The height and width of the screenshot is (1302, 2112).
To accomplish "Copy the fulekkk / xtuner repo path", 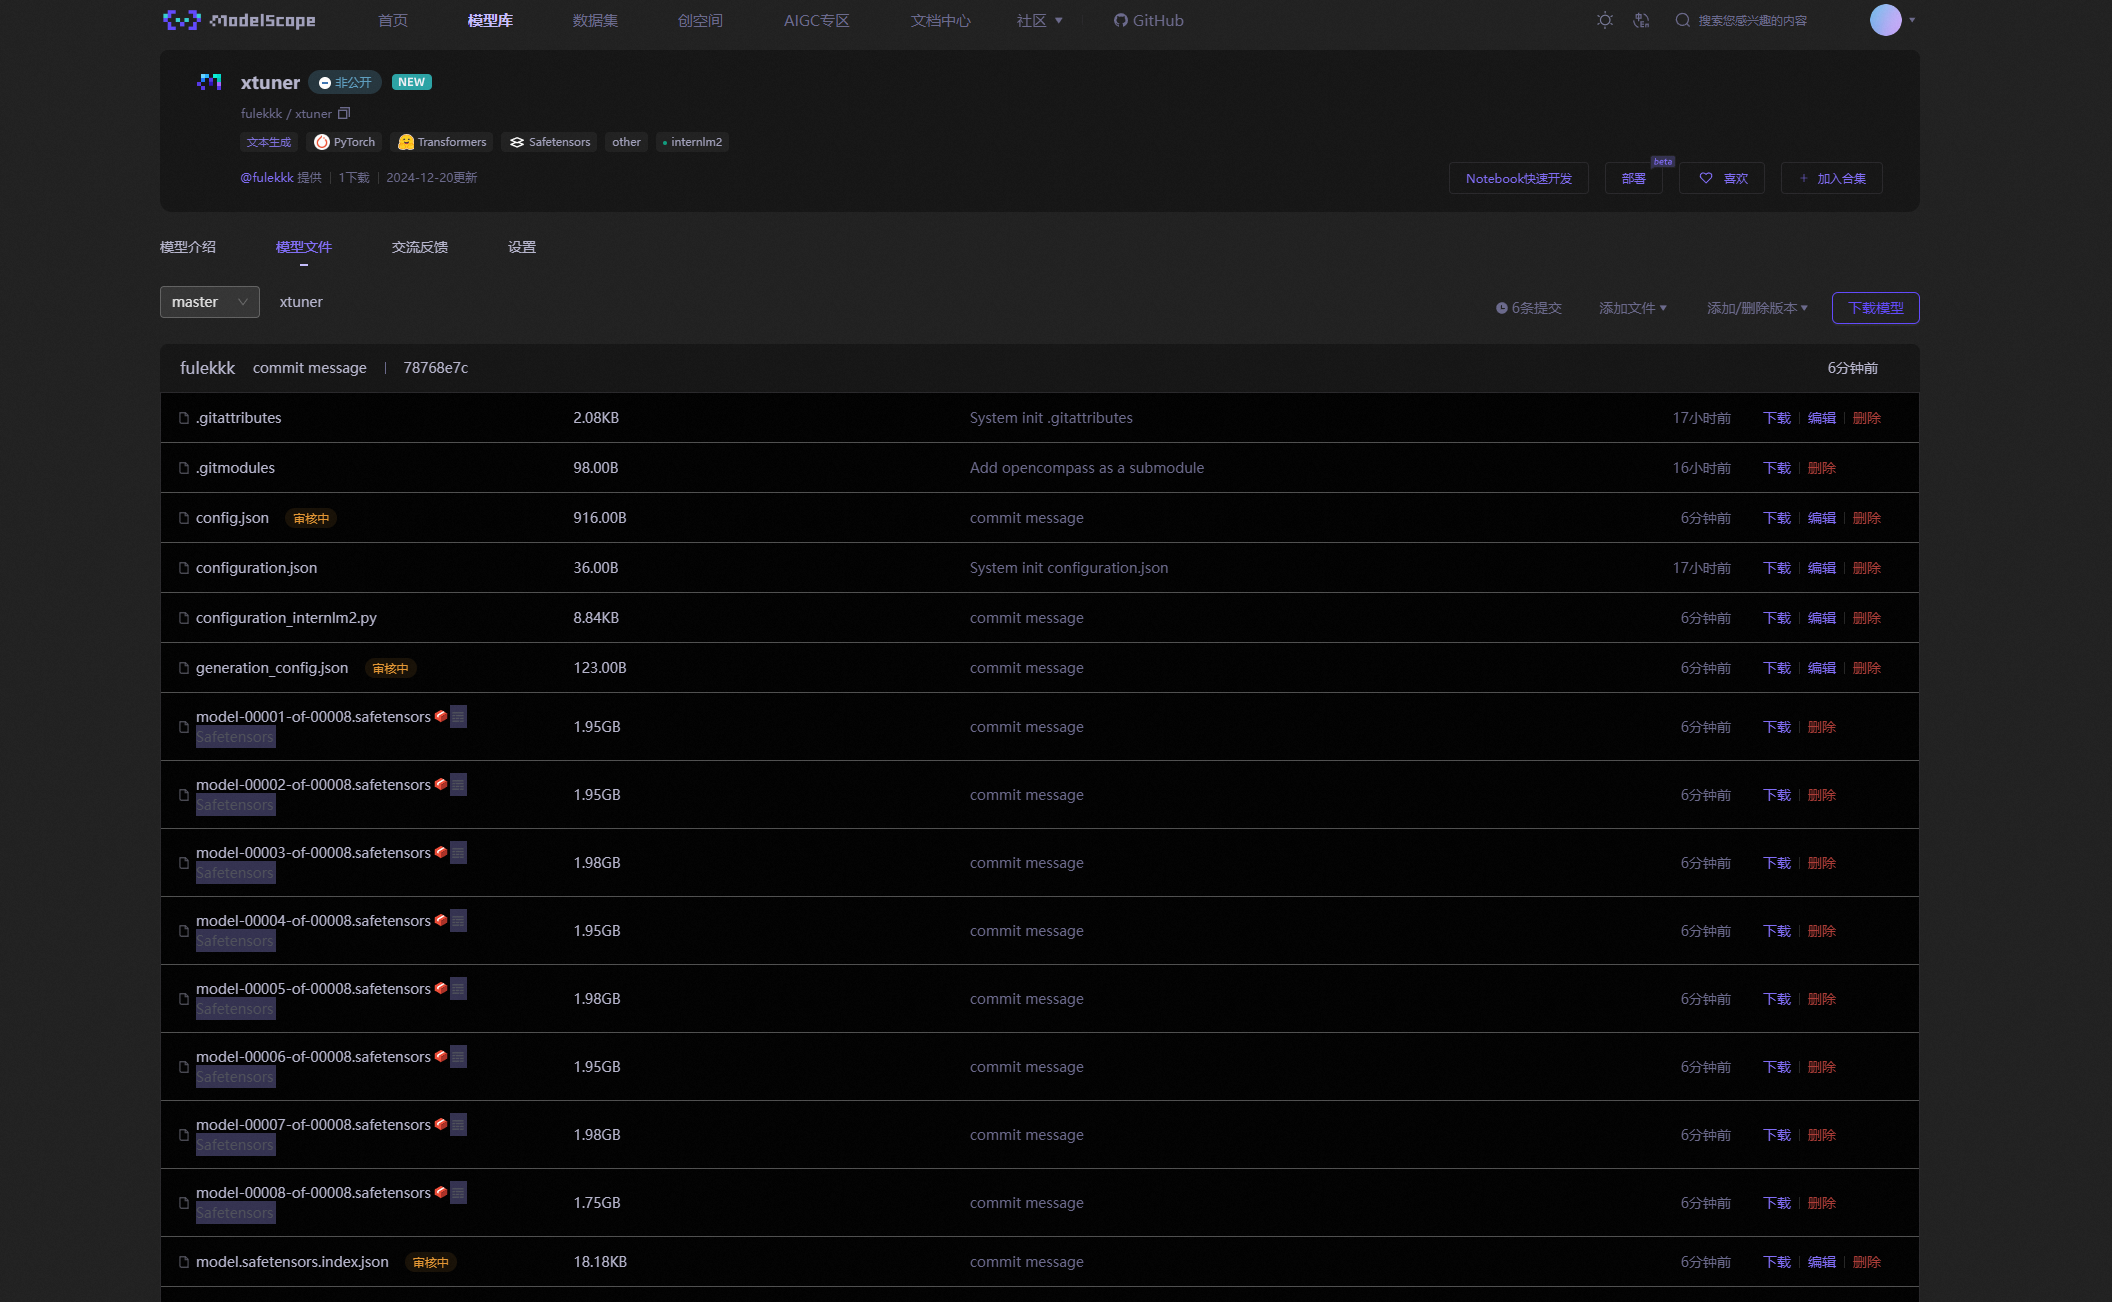I will (x=344, y=113).
